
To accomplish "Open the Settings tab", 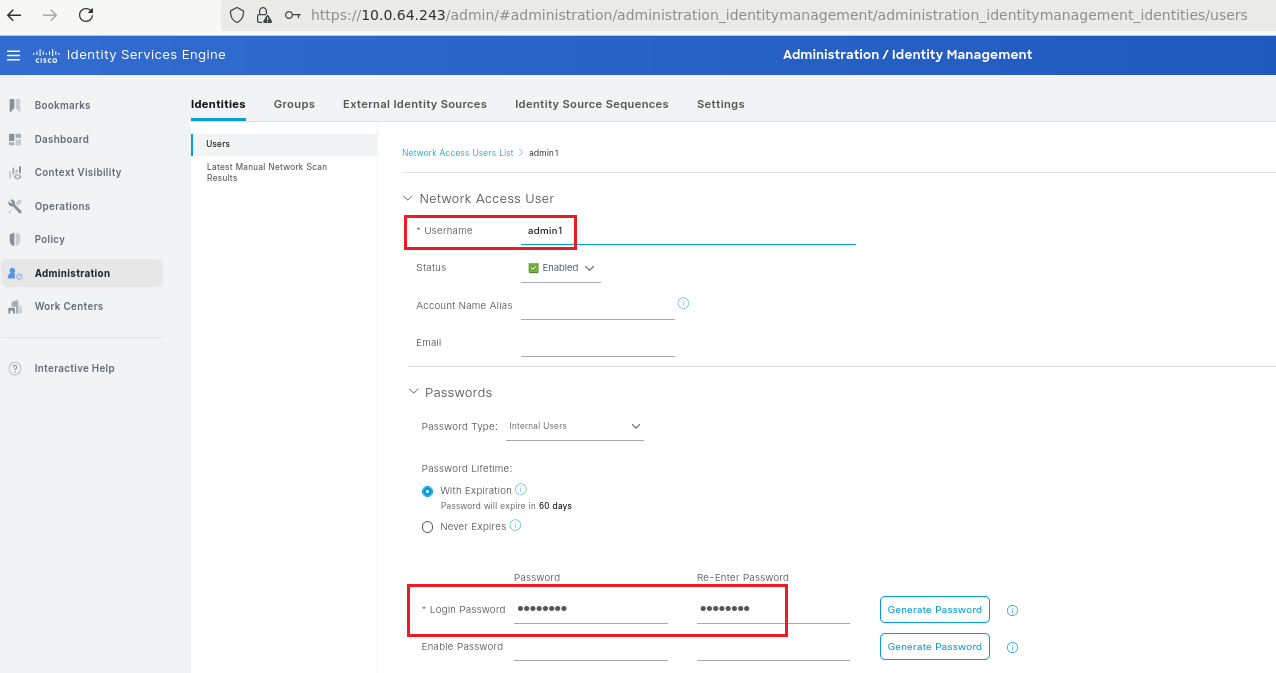I will point(721,104).
